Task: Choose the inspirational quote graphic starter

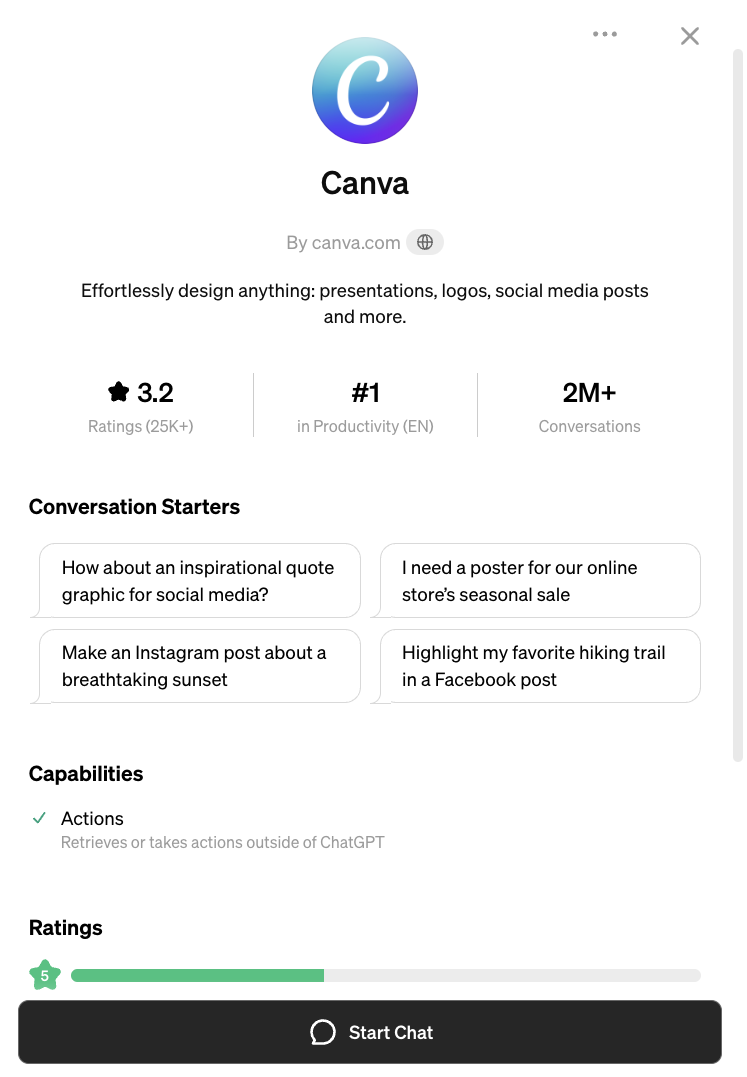Action: [199, 581]
